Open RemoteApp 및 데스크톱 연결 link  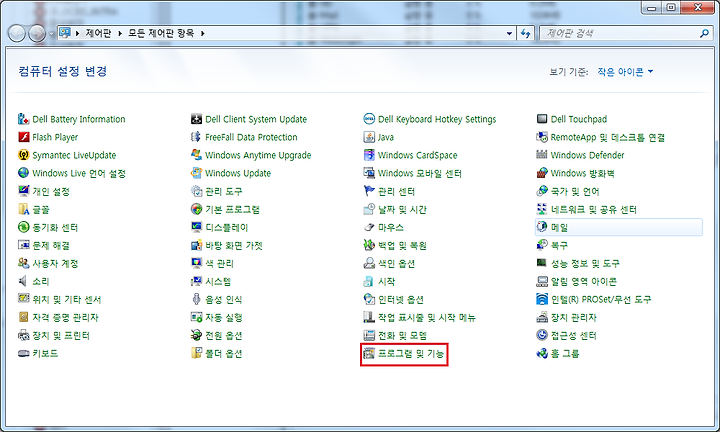pos(608,137)
